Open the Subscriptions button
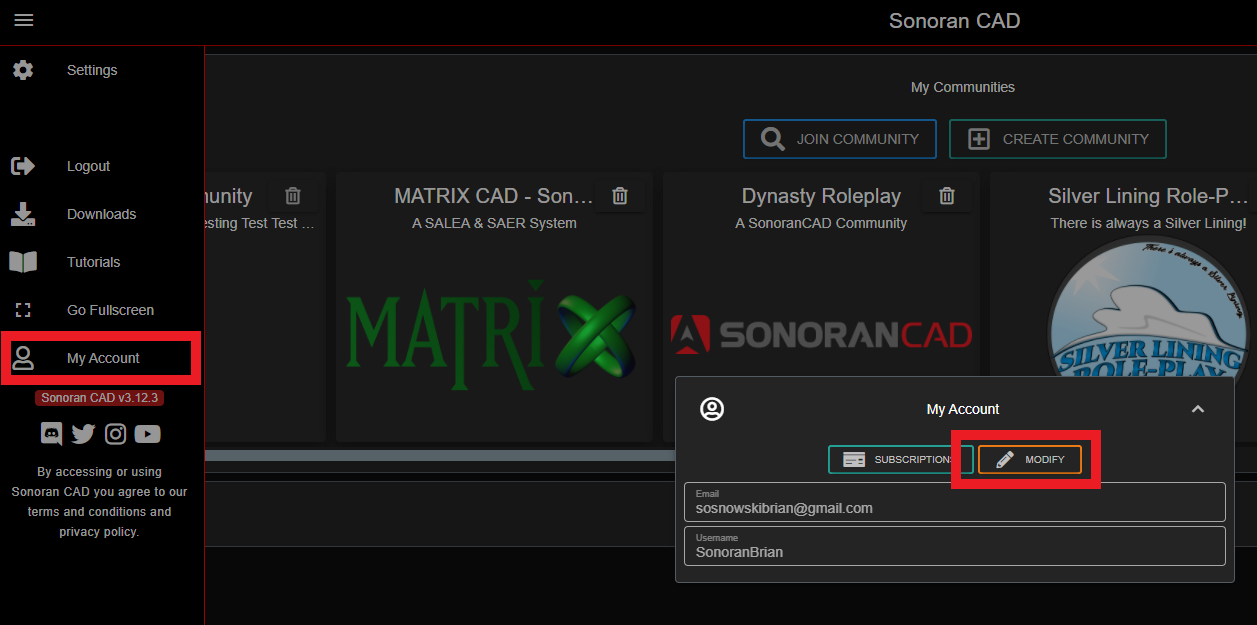The width and height of the screenshot is (1257, 625). pos(900,459)
